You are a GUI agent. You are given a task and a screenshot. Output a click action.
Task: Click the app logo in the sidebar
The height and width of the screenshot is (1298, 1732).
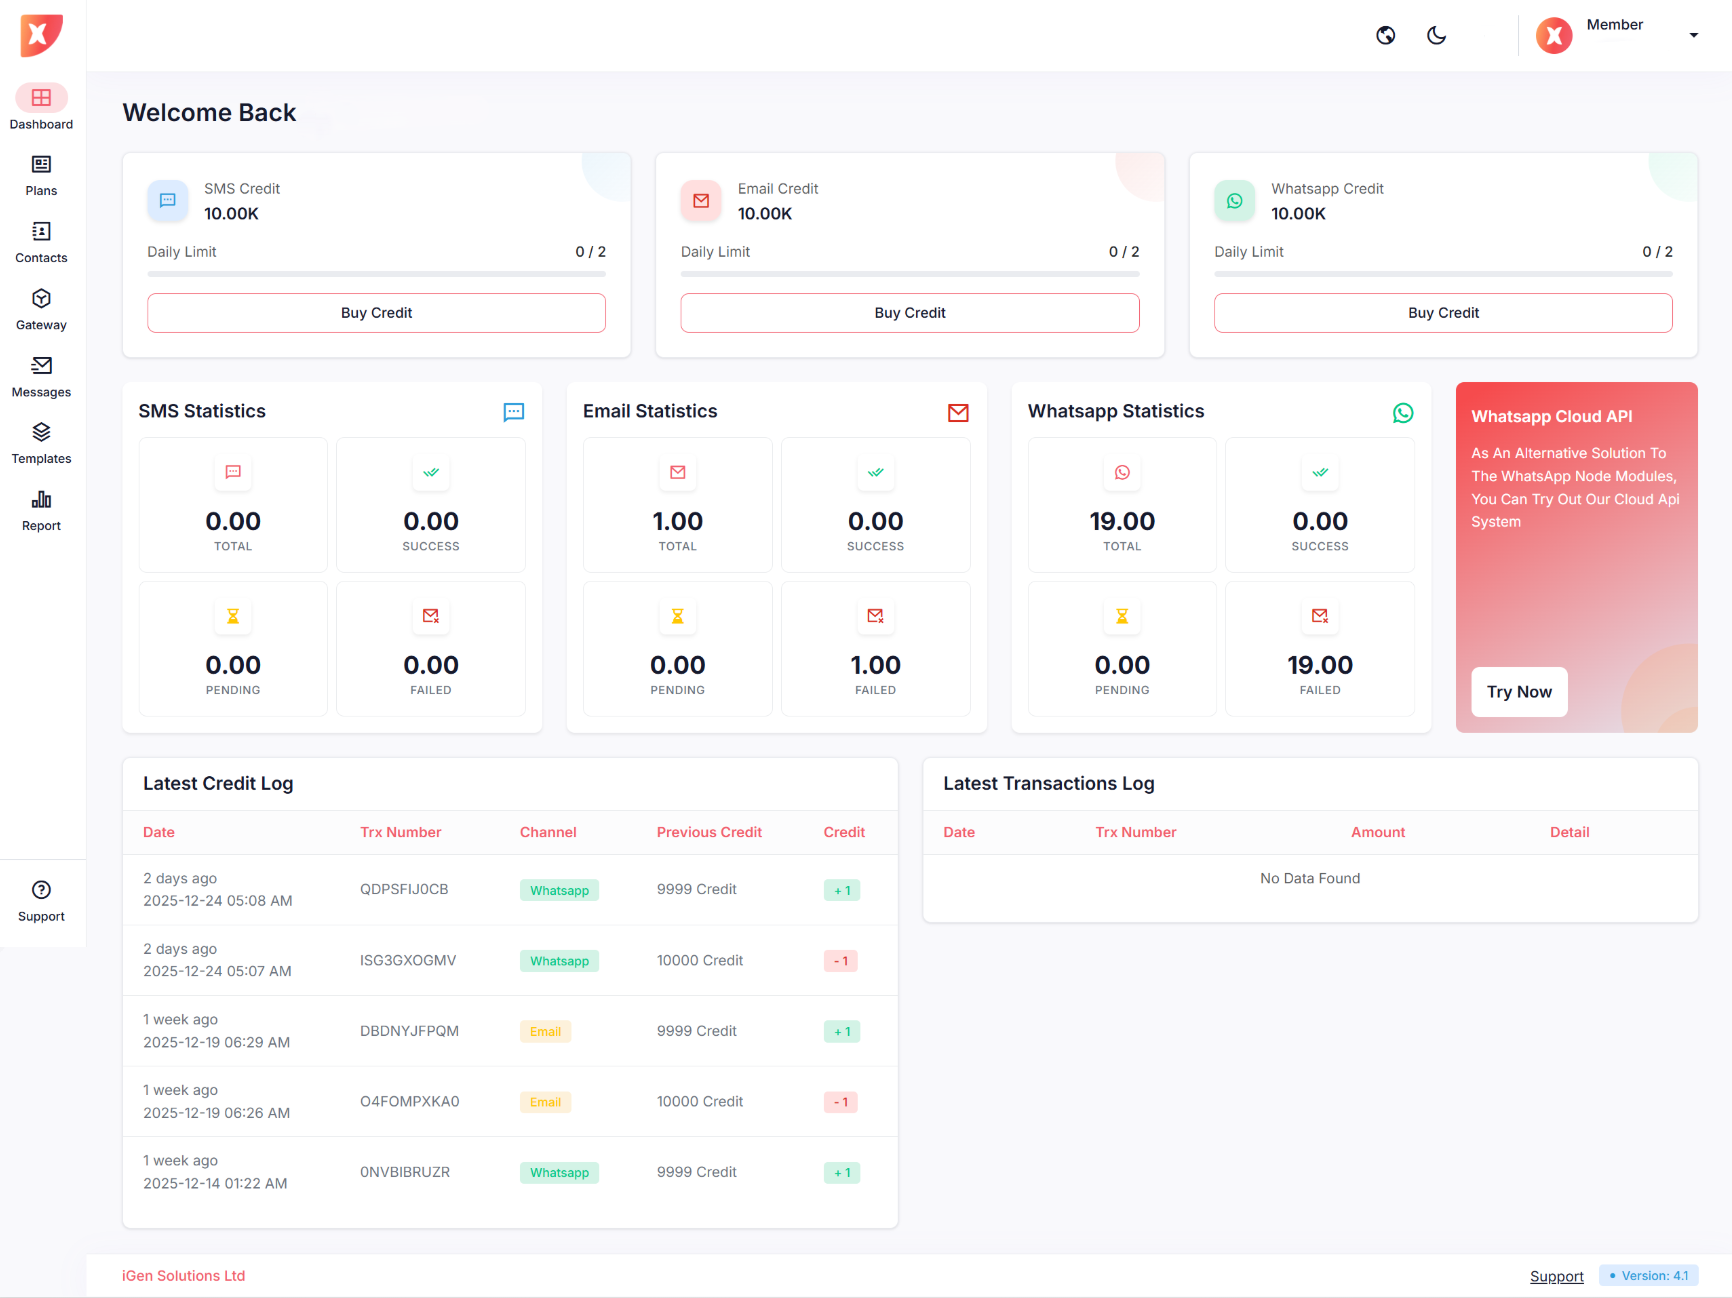pos(41,36)
